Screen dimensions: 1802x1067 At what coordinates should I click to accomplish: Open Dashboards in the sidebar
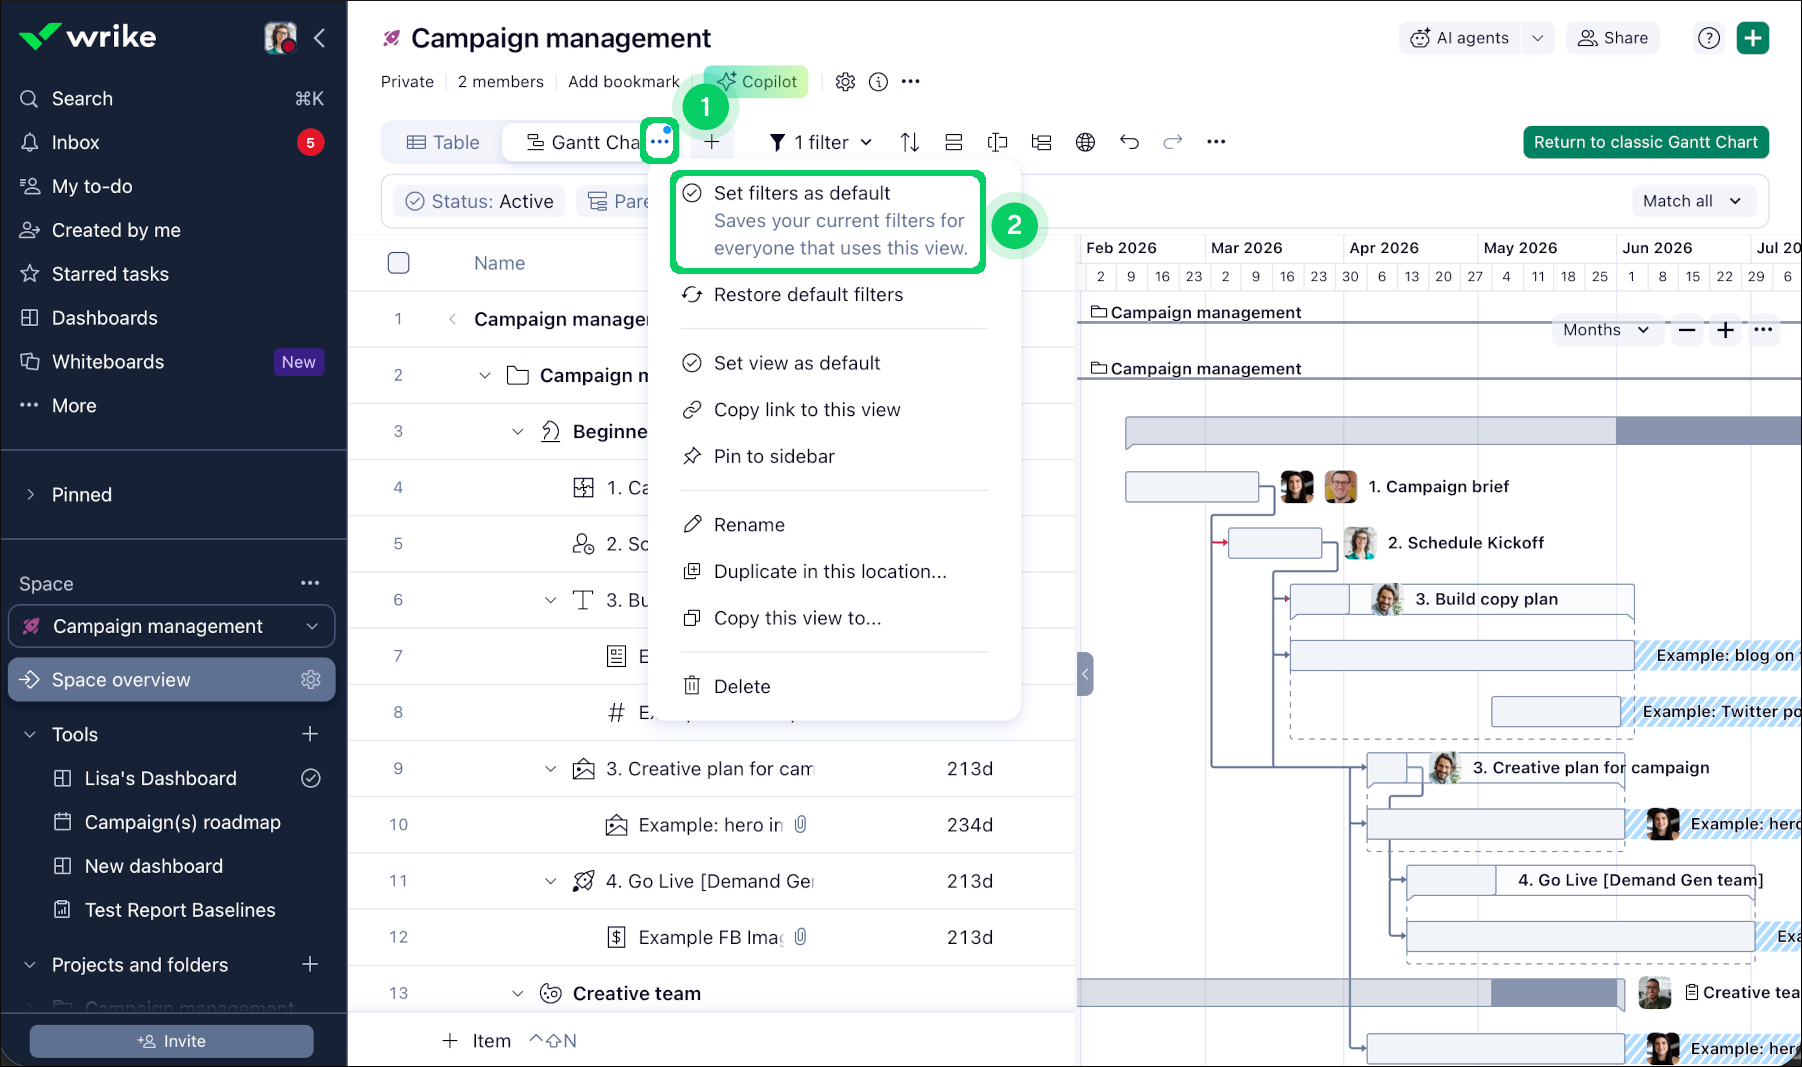tap(172, 318)
